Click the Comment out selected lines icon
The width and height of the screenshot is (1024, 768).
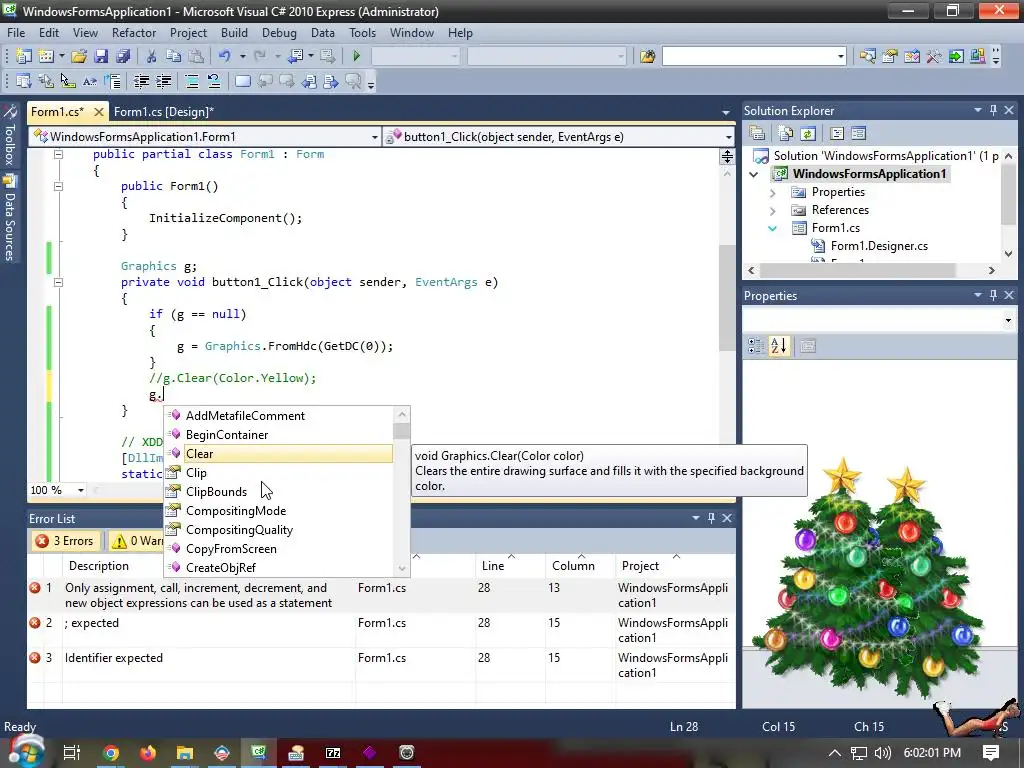(191, 82)
